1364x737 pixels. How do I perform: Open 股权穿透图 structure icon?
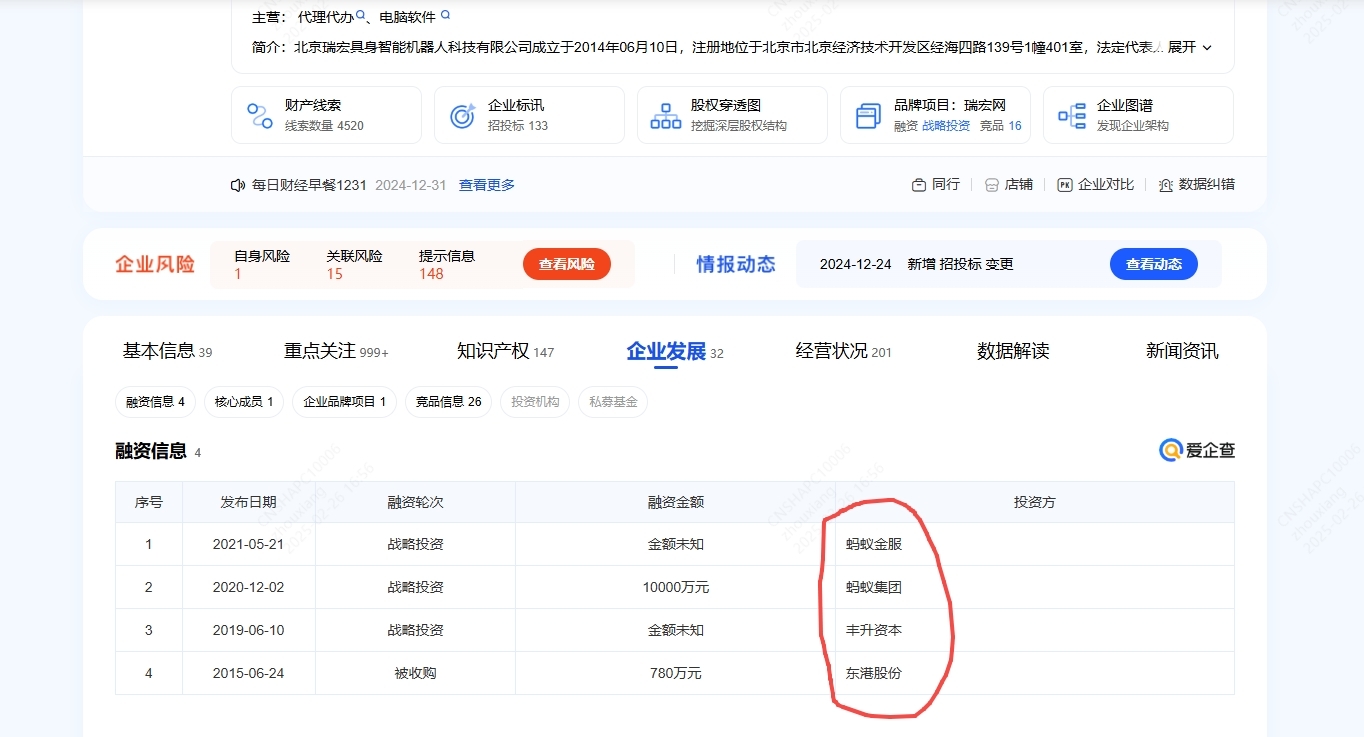[666, 115]
